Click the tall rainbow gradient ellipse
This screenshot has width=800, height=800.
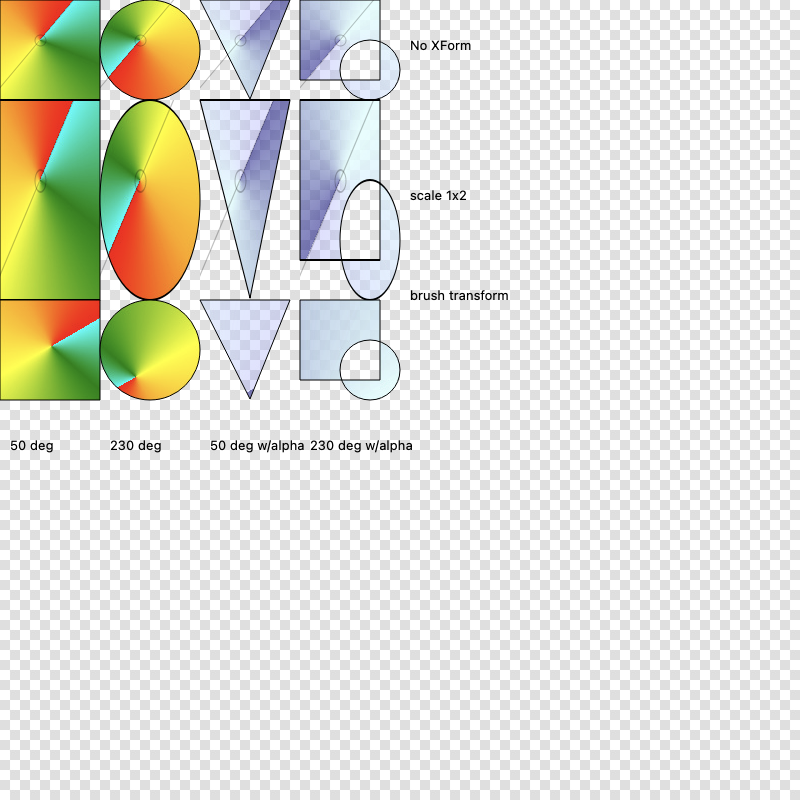(150, 200)
